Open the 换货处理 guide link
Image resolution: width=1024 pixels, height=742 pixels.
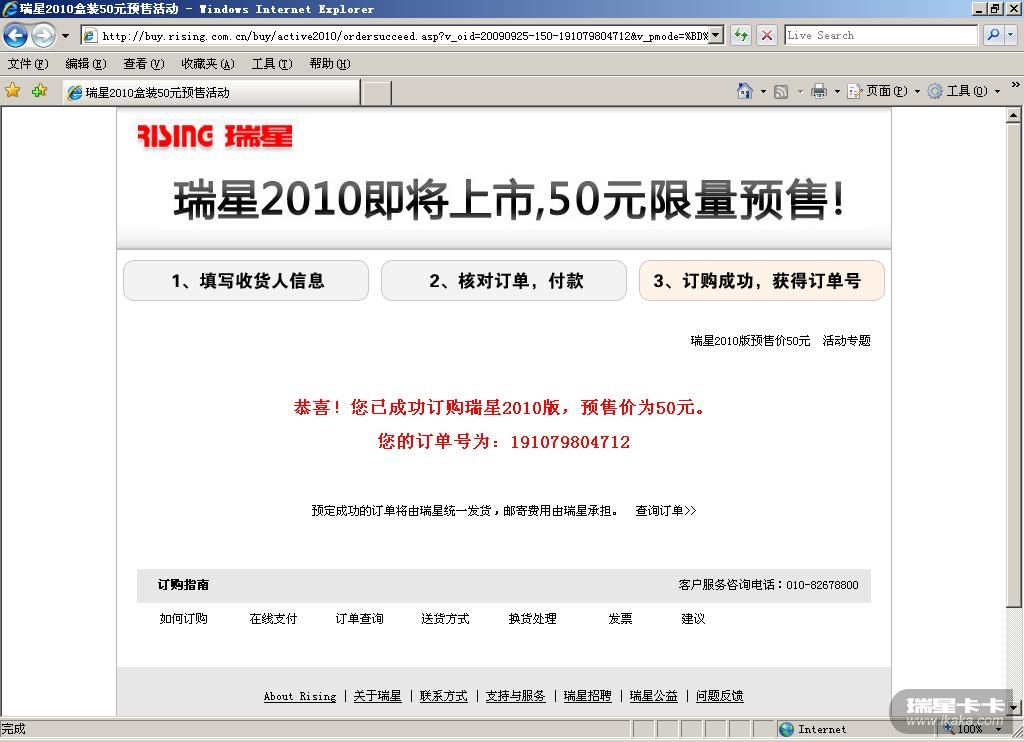[x=532, y=619]
